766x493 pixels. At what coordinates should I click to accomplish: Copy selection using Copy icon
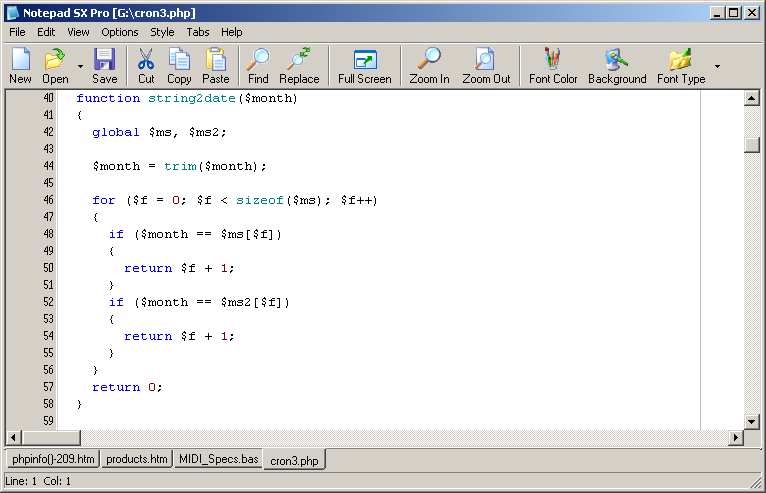tap(179, 66)
